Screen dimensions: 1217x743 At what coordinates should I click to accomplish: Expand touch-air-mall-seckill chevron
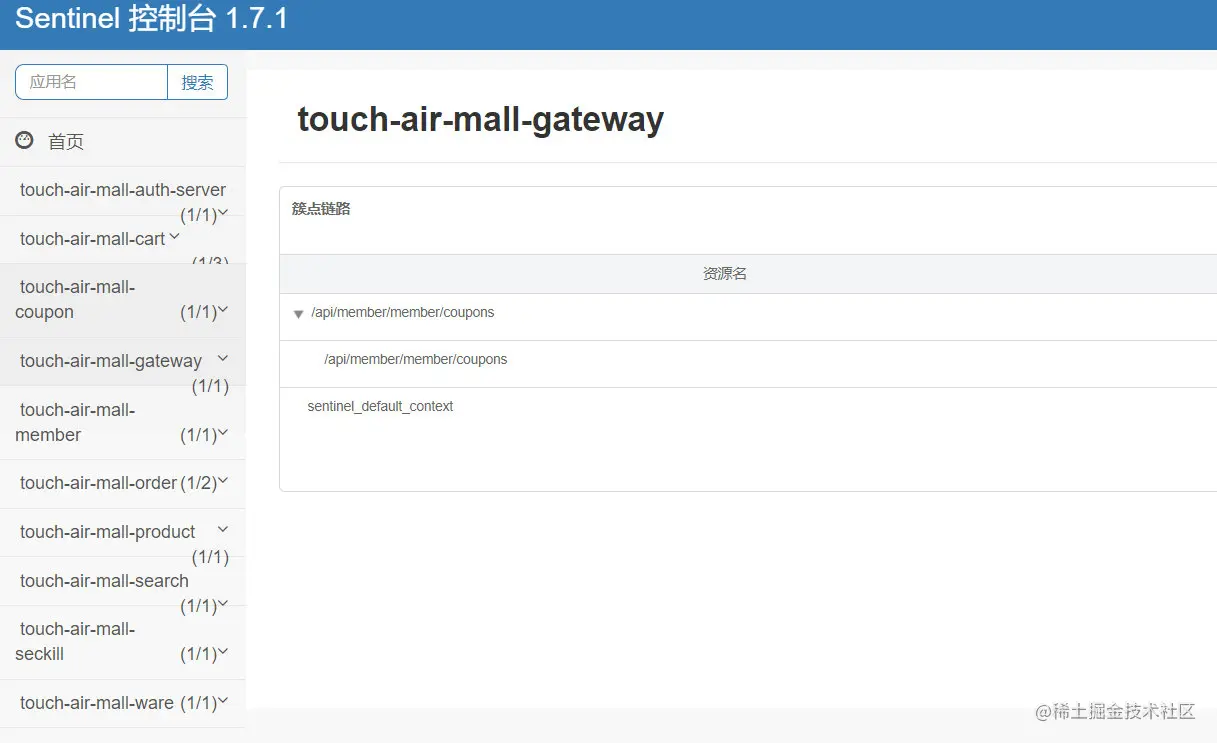223,651
